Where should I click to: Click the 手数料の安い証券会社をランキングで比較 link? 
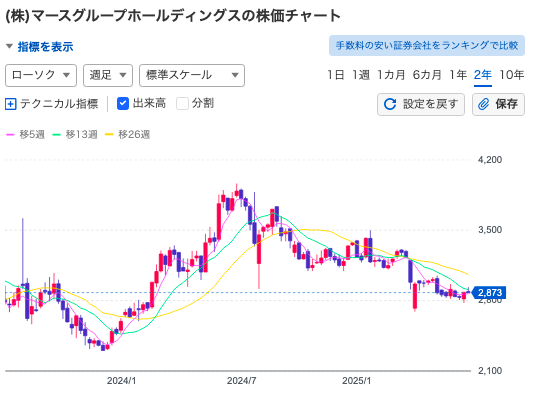tap(427, 45)
